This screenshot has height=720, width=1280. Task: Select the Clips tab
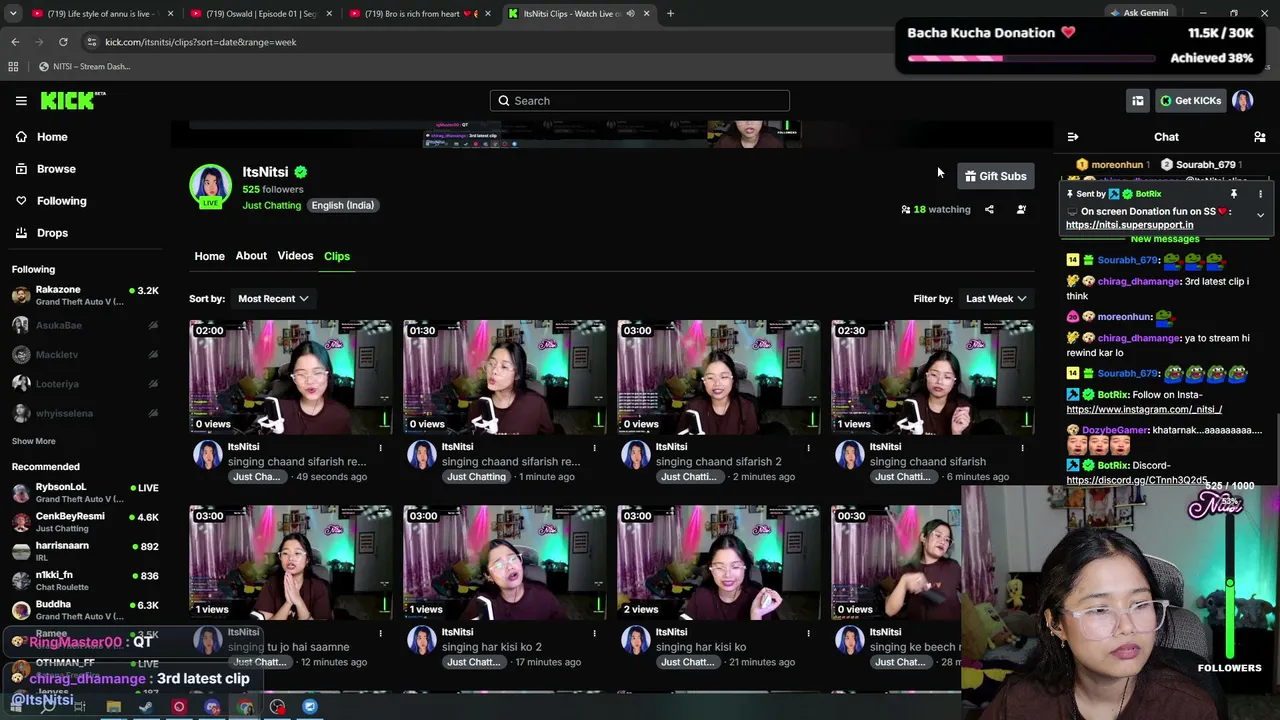(x=337, y=256)
